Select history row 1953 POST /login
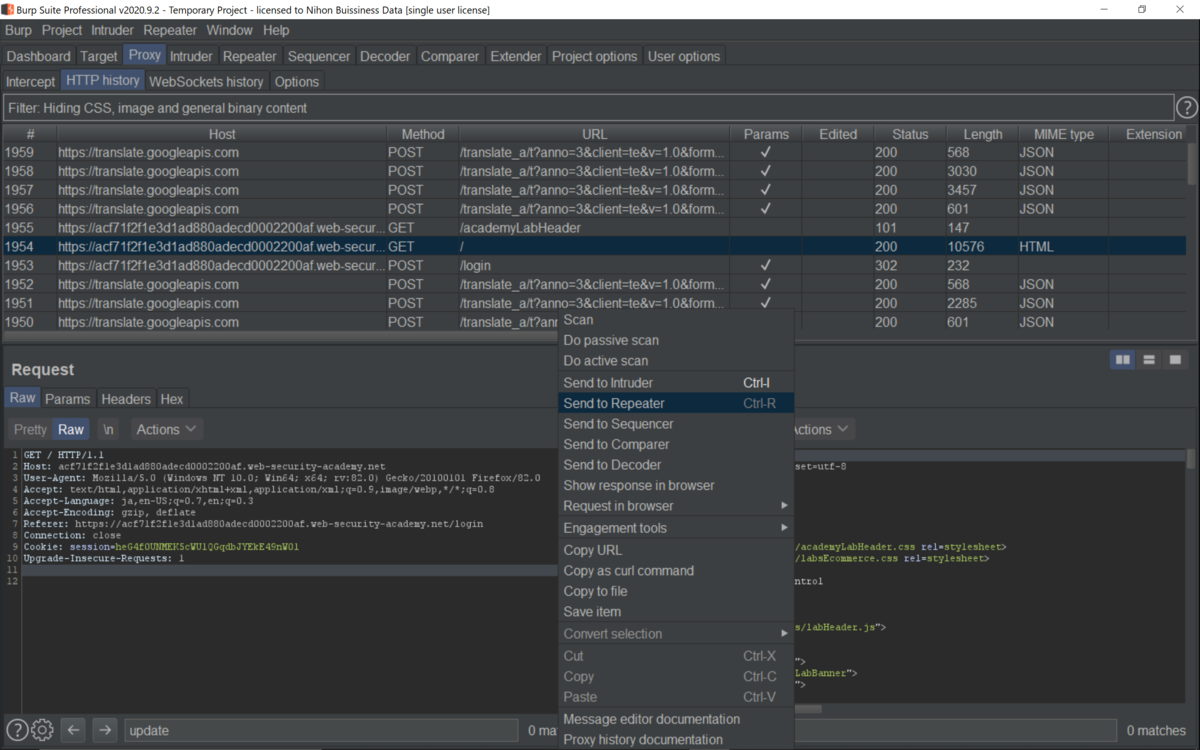 [x=594, y=265]
